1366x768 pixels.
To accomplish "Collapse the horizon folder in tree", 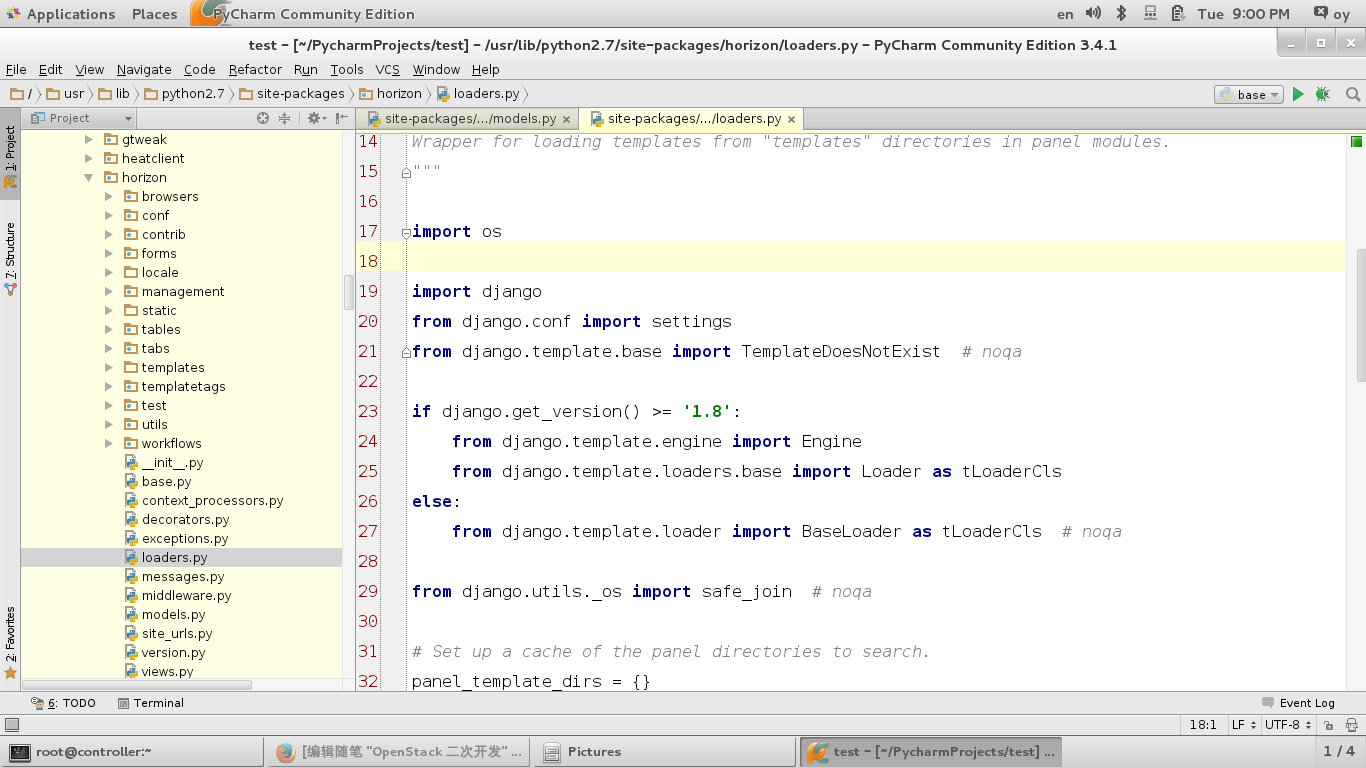I will click(89, 178).
